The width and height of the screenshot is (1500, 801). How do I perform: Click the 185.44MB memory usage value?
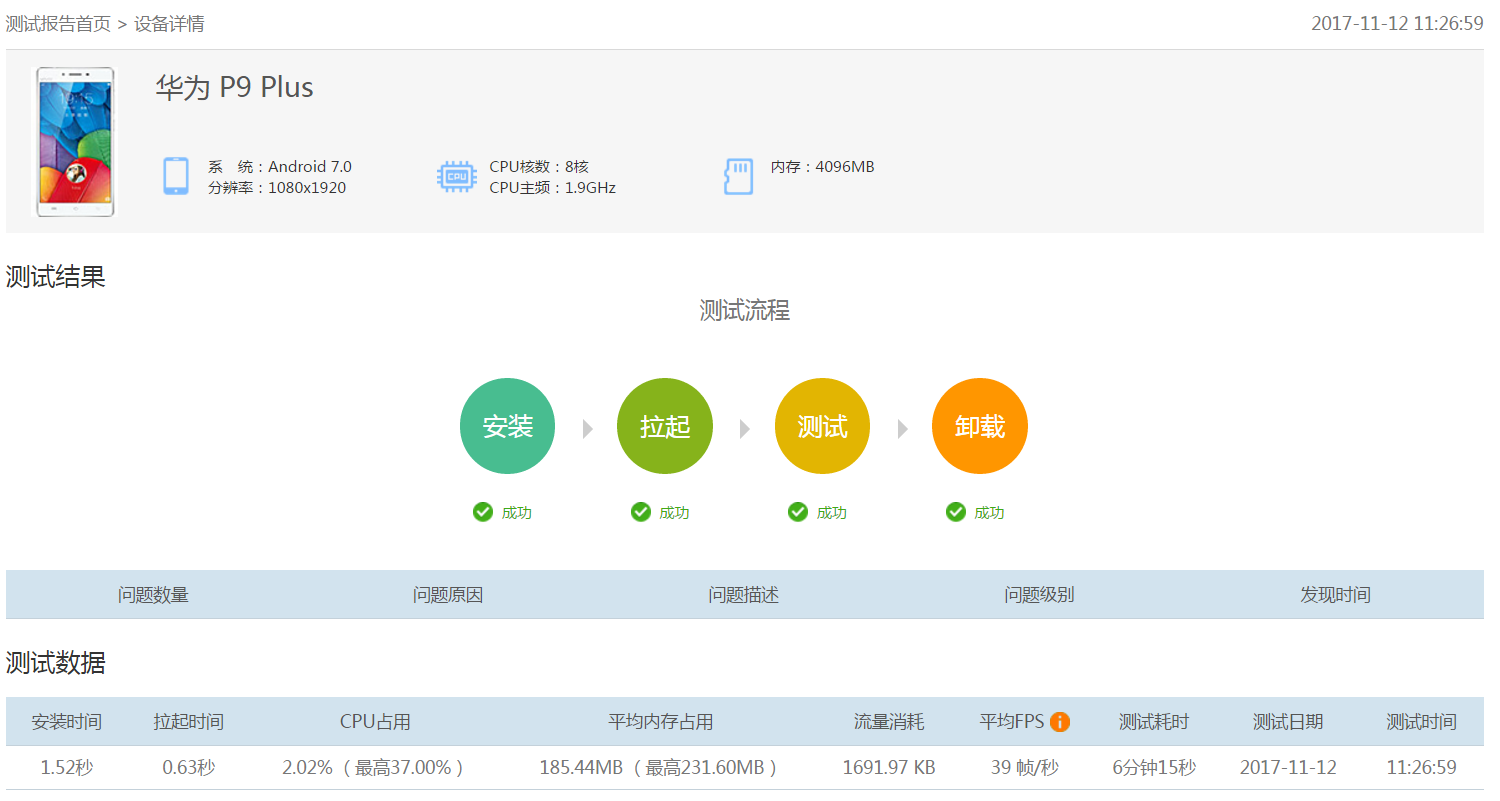pyautogui.click(x=661, y=768)
